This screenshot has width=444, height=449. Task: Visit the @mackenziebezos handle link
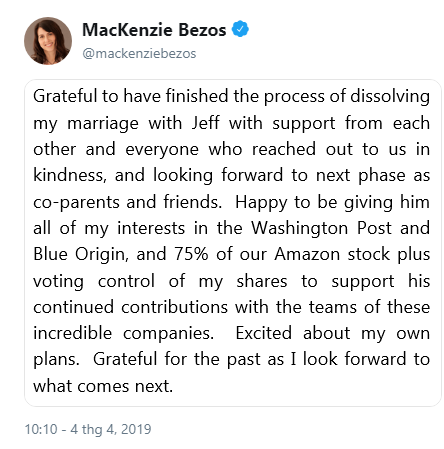click(x=139, y=54)
